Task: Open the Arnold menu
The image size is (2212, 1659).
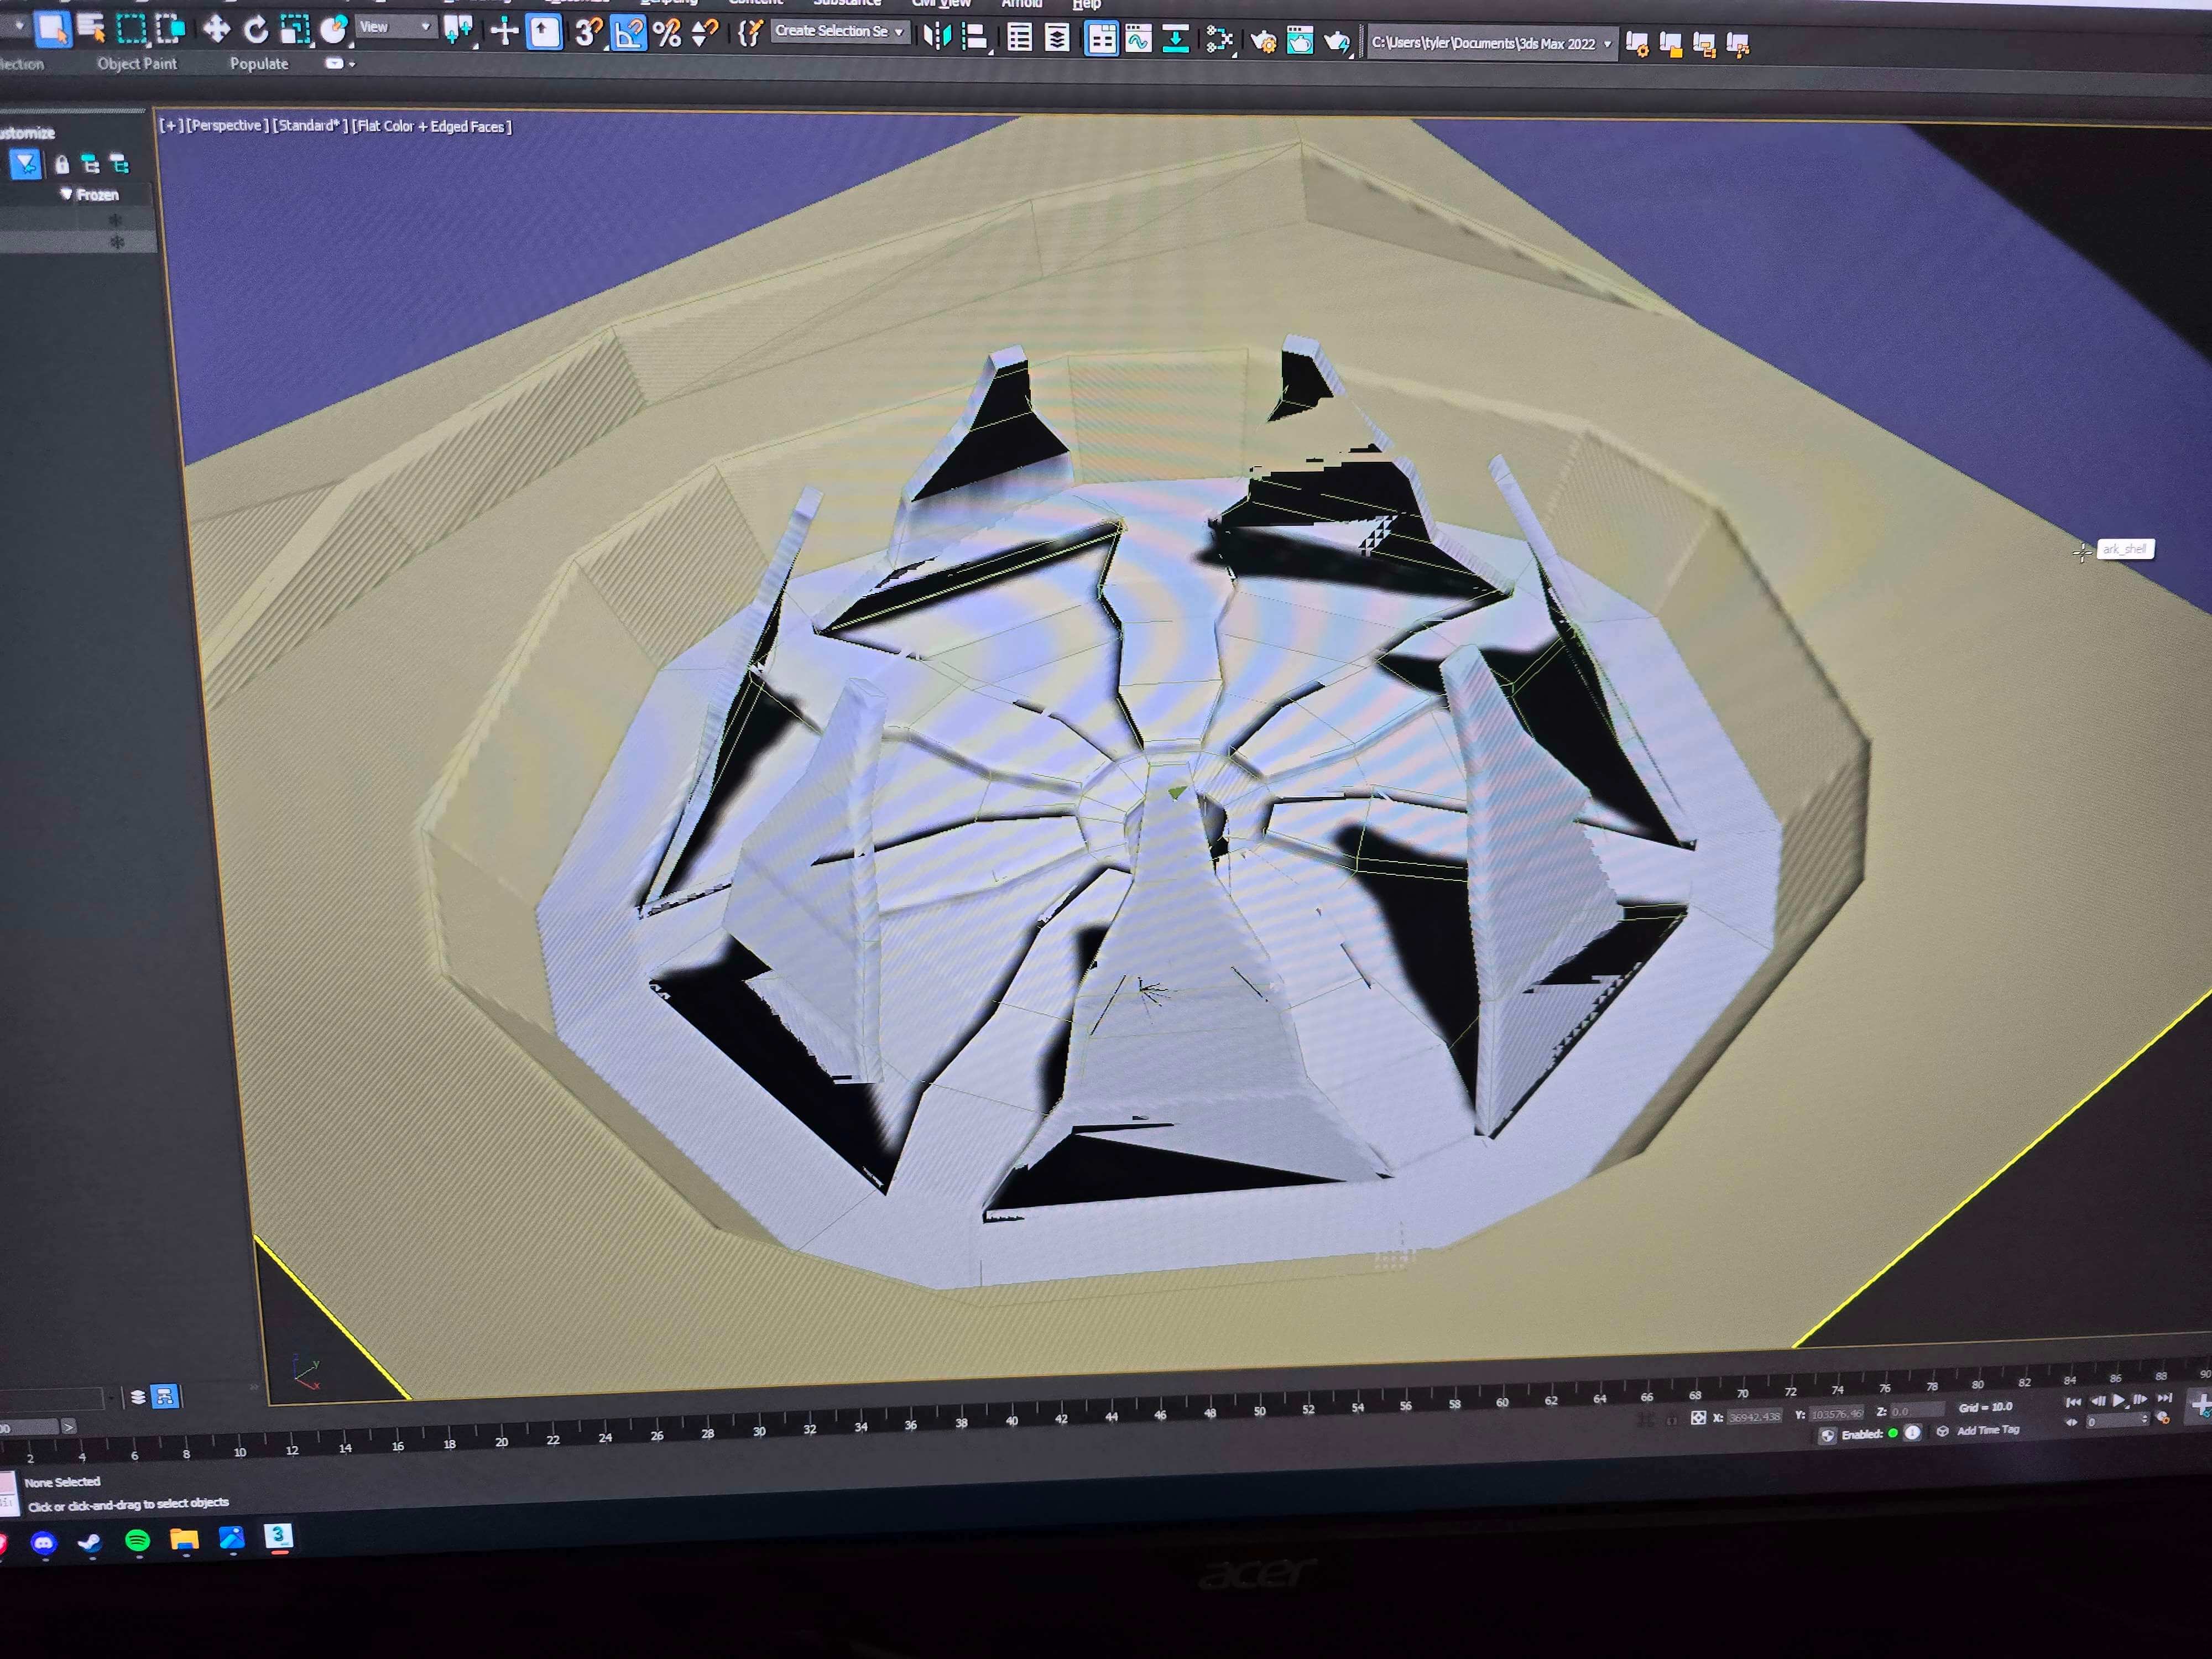Action: 1022,4
